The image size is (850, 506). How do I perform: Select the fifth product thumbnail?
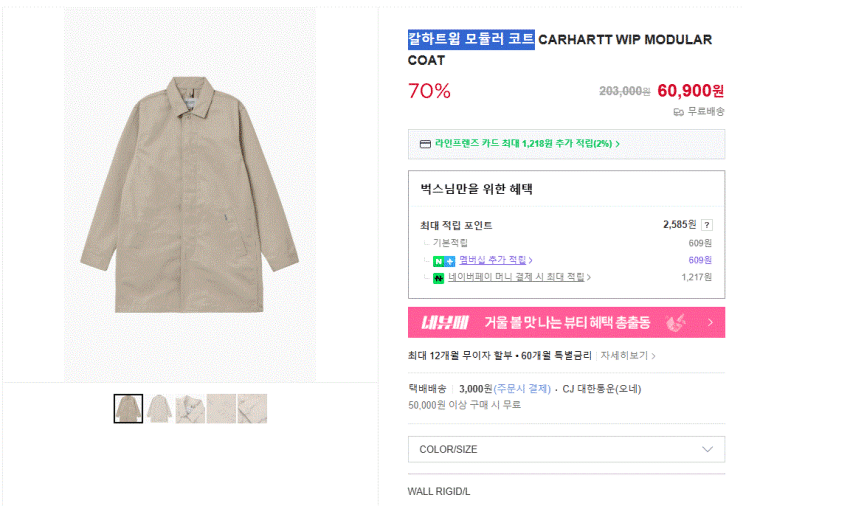coord(252,409)
